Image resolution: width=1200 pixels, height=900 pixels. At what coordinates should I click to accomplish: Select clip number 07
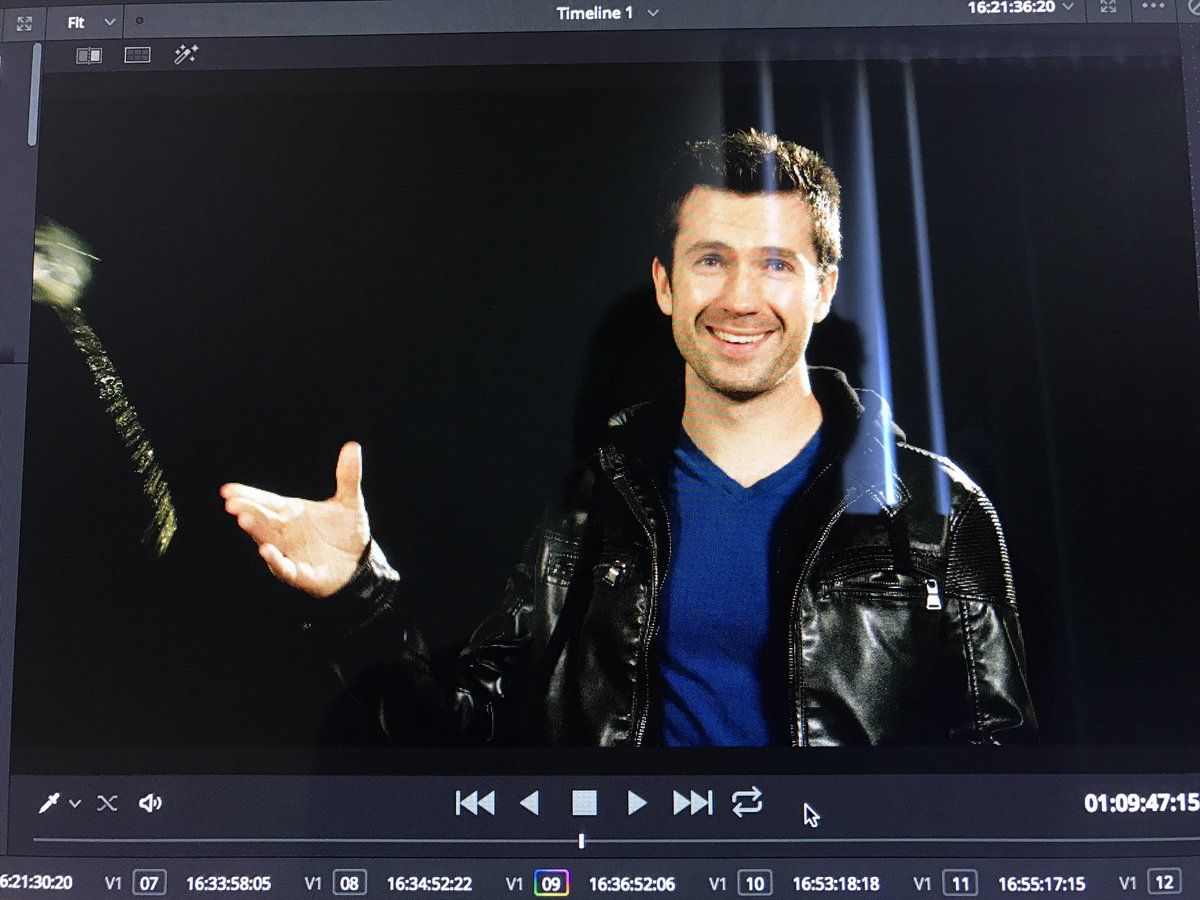click(x=150, y=883)
